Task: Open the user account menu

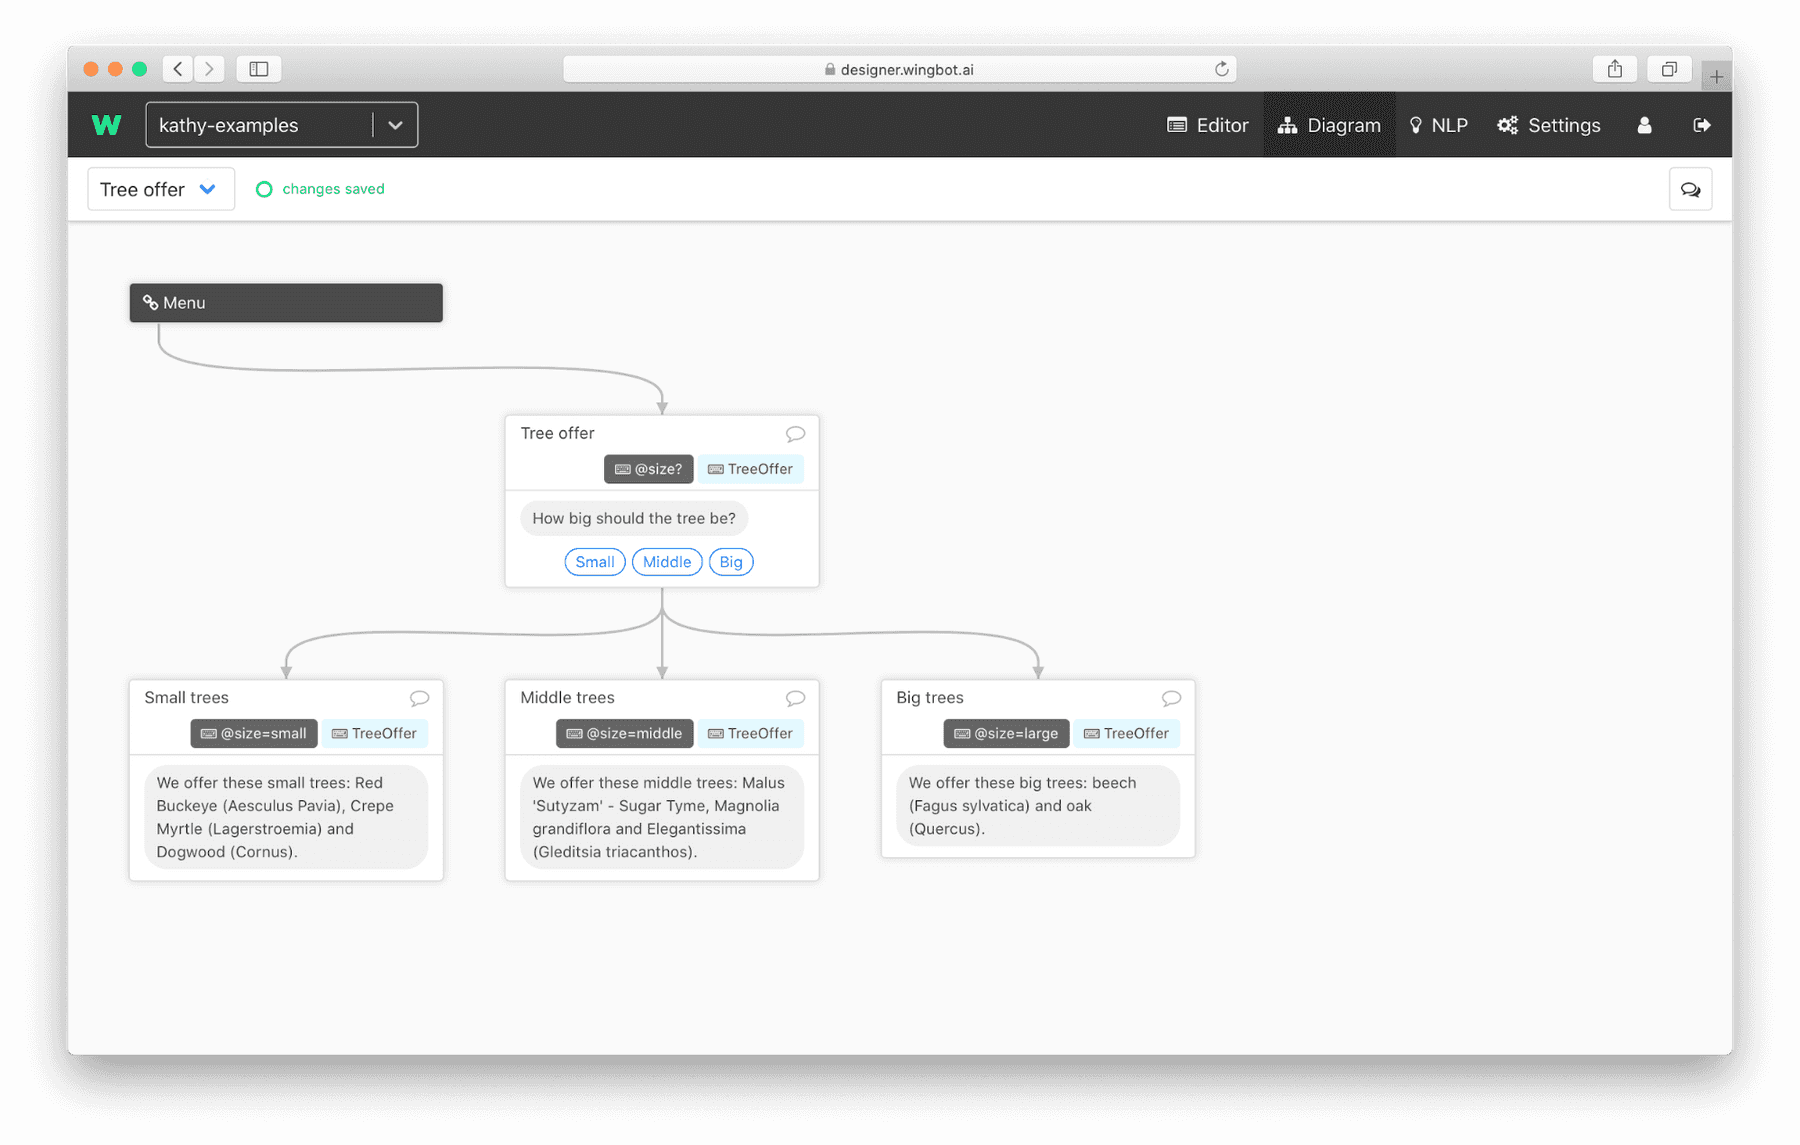Action: point(1644,124)
